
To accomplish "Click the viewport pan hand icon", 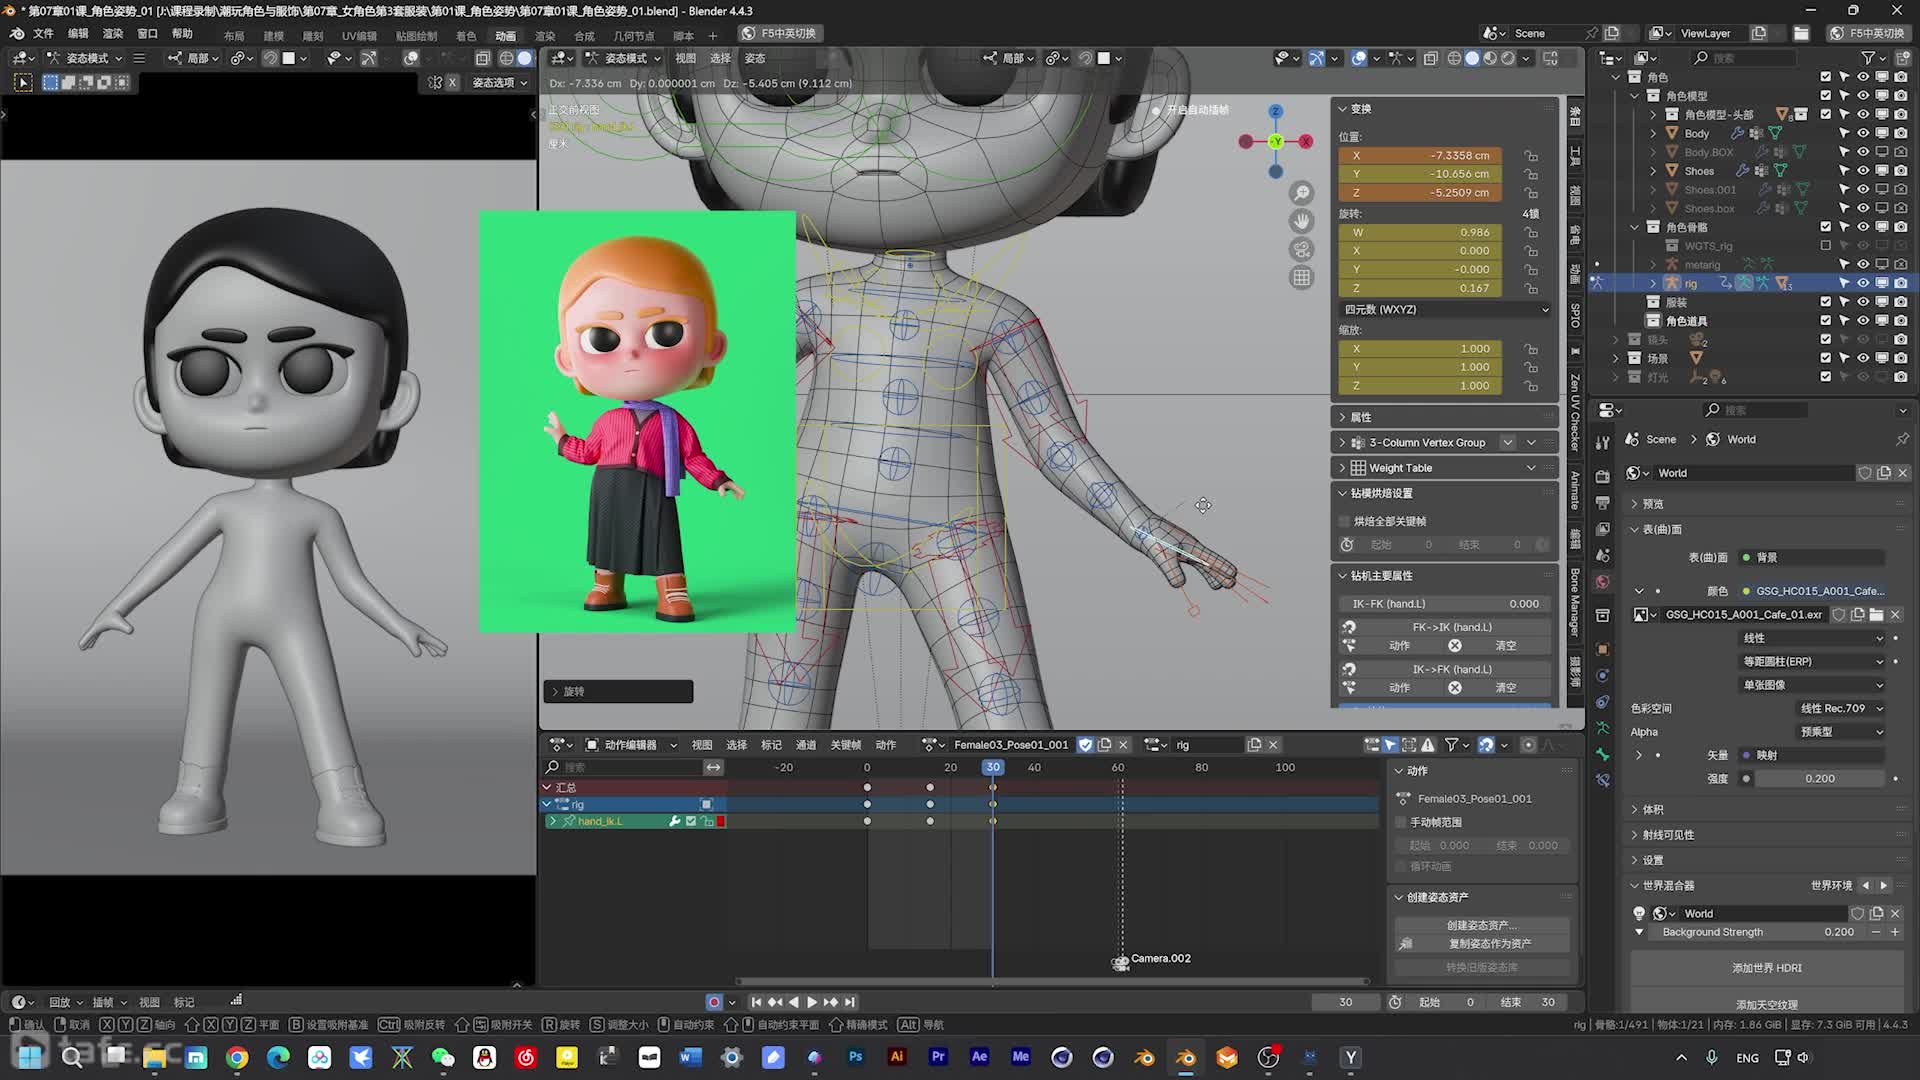I will point(1301,221).
